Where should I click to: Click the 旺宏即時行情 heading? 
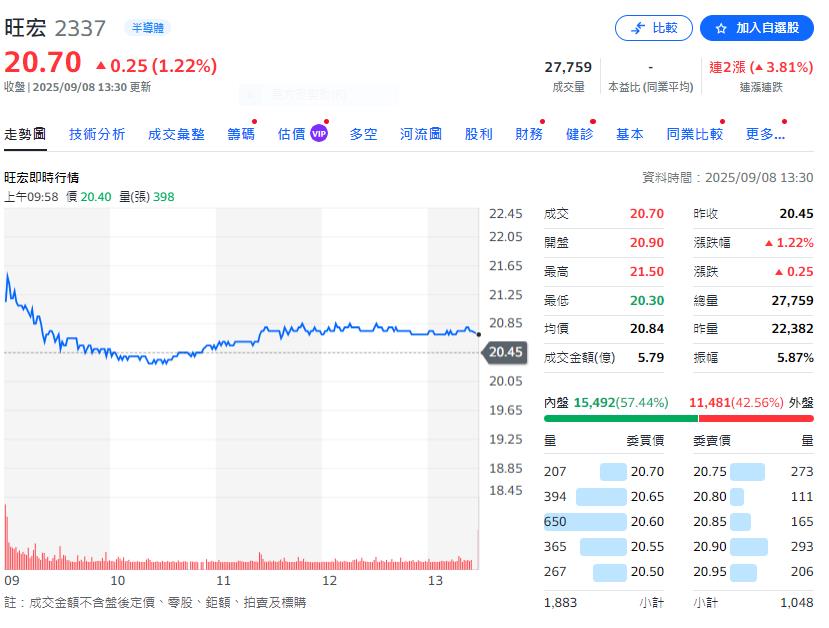tap(42, 178)
